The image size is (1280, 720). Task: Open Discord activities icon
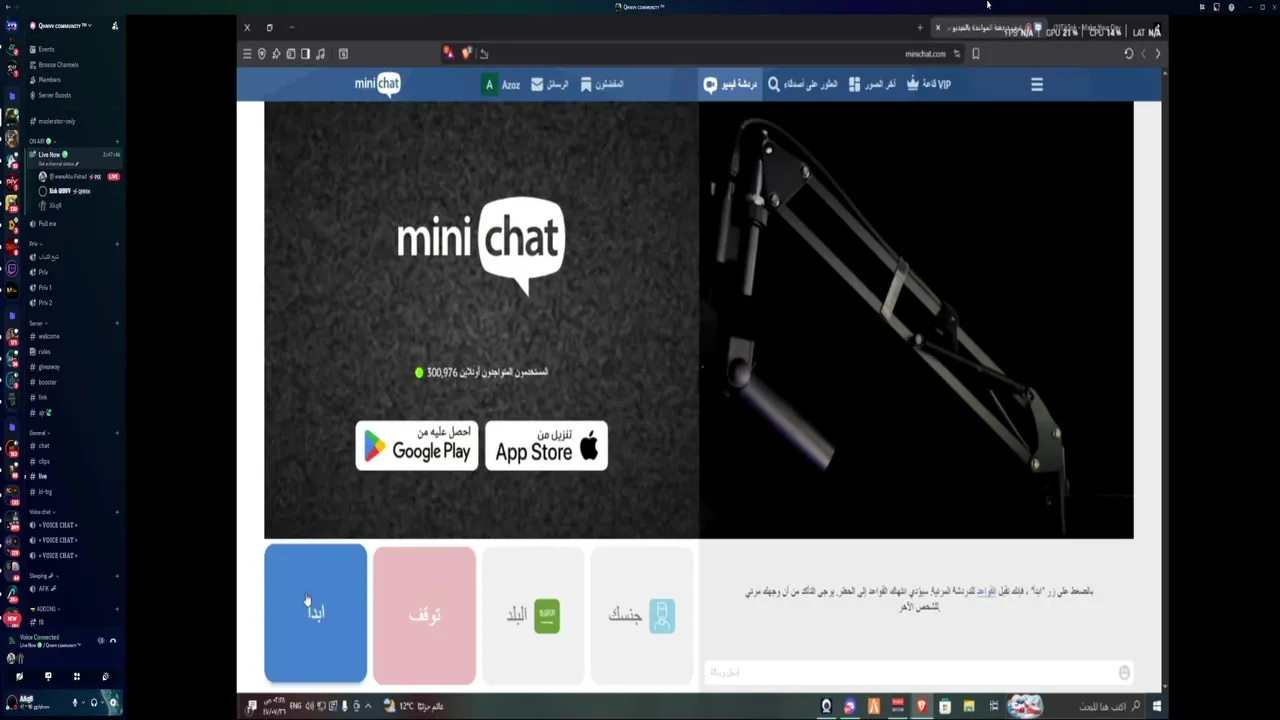(x=77, y=677)
